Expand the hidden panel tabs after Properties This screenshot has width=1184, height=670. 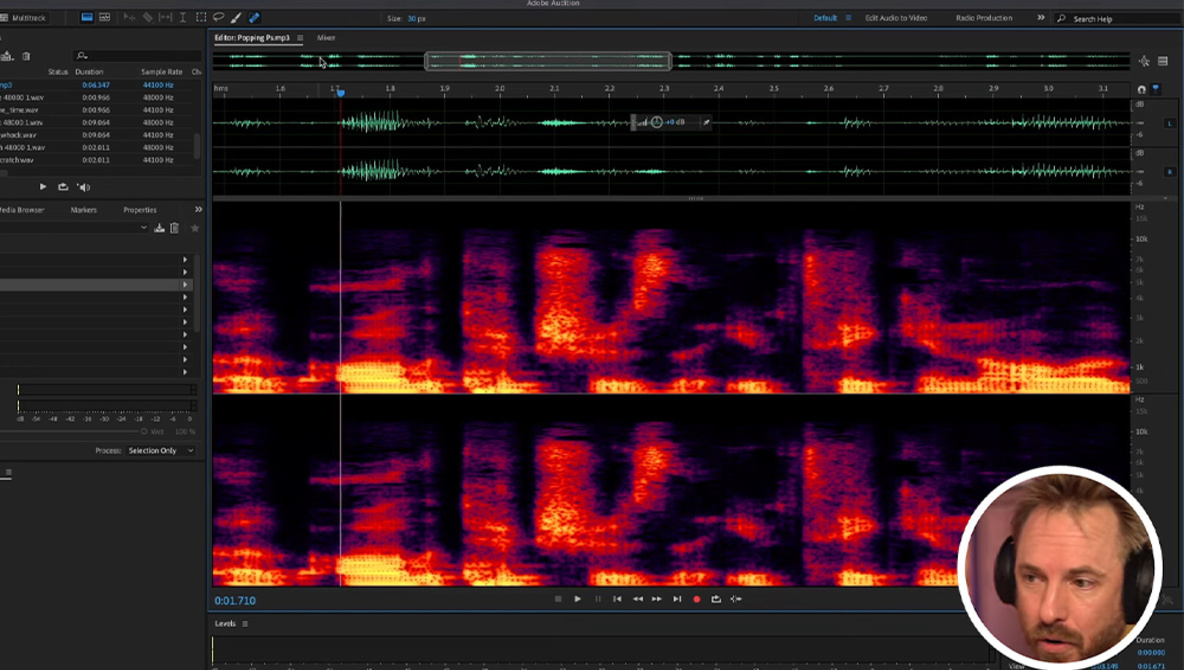198,210
